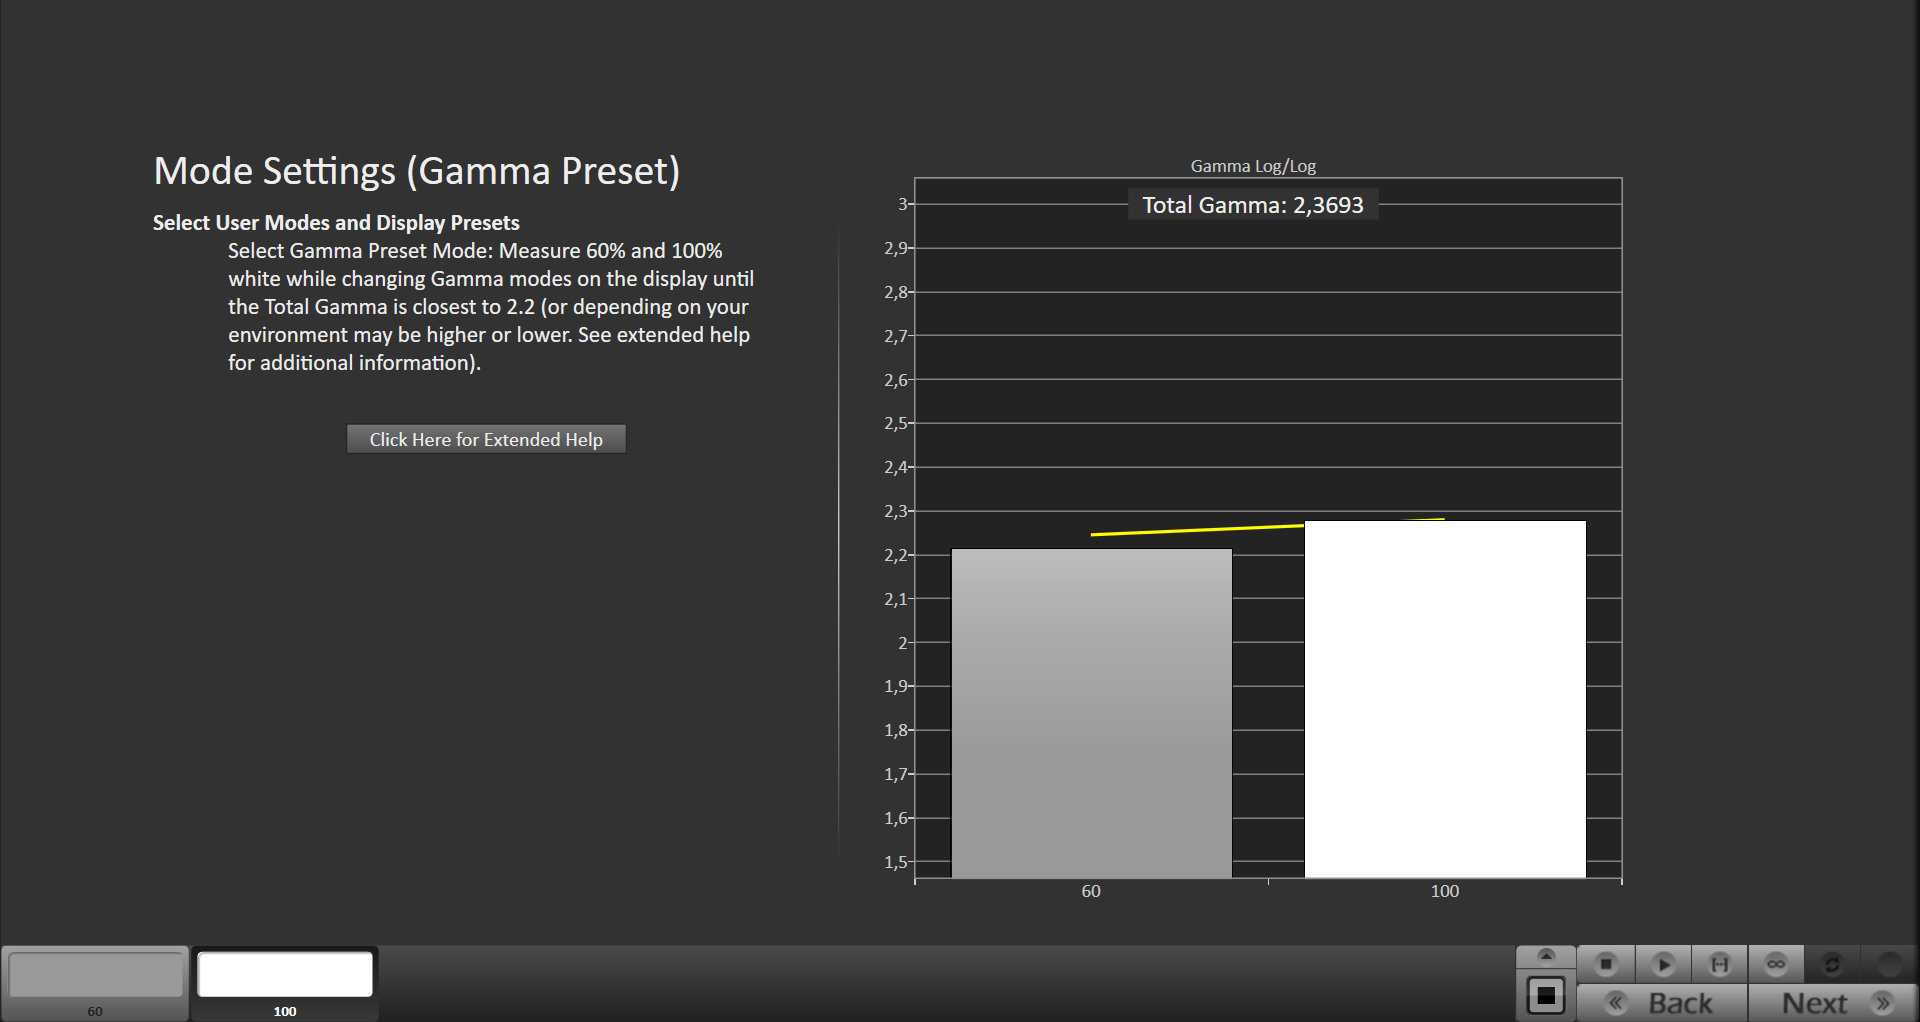This screenshot has height=1022, width=1920.
Task: Click the read-series bracket icon
Action: click(x=1720, y=964)
